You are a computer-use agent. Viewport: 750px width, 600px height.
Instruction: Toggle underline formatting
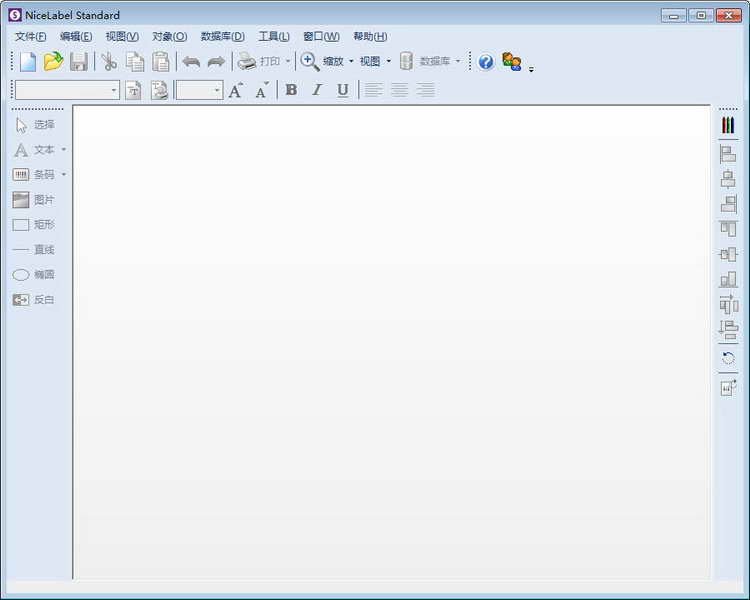[x=342, y=90]
